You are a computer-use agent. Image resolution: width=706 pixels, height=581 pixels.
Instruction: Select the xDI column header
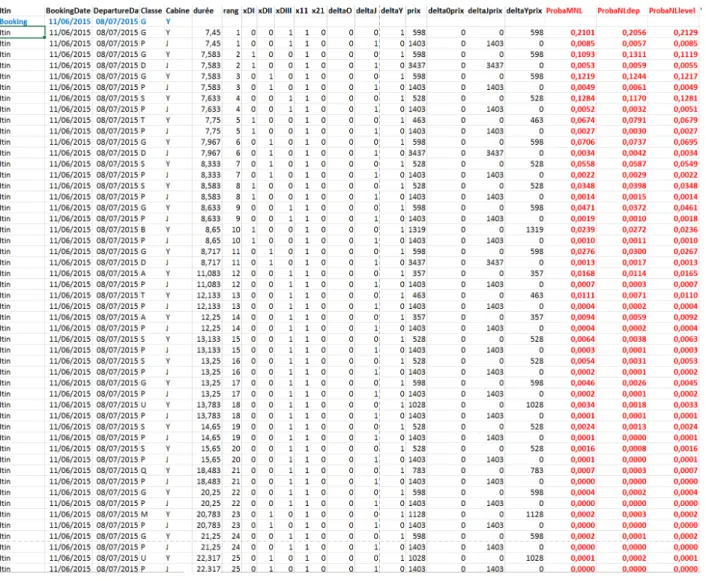[x=249, y=10]
